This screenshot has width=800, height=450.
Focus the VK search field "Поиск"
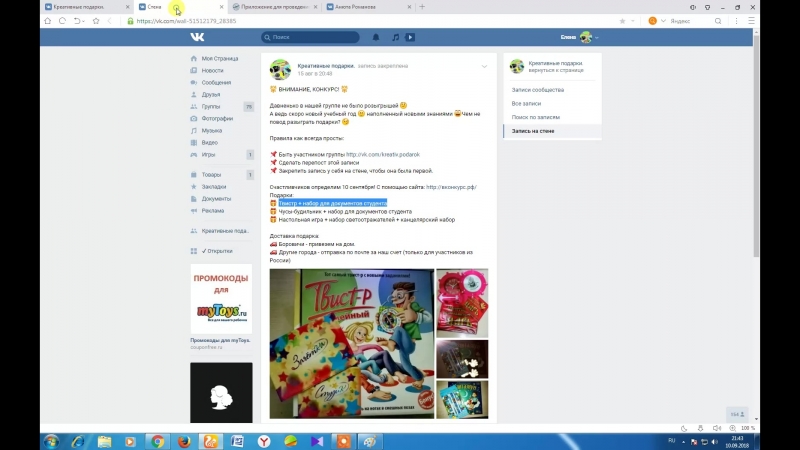click(x=310, y=37)
